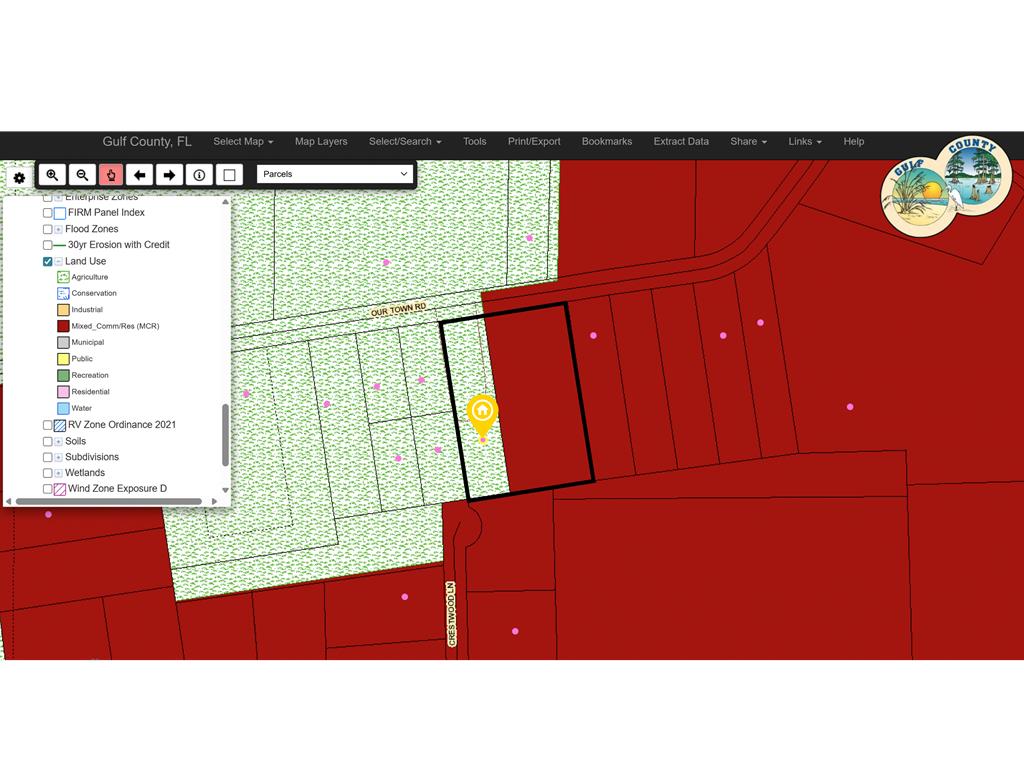The image size is (1024, 768).
Task: Click the zoom out magnifier tool
Action: (83, 175)
